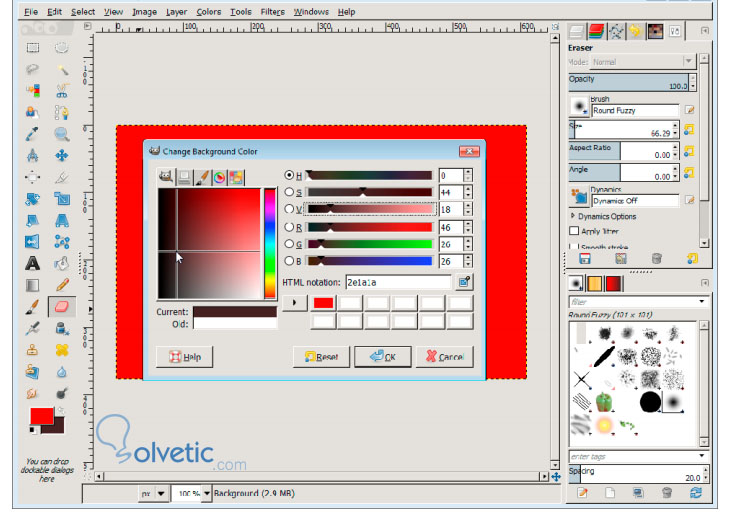Image resolution: width=740 pixels, height=519 pixels.
Task: Select the Color Picker eyedropper tool
Action: (33, 134)
